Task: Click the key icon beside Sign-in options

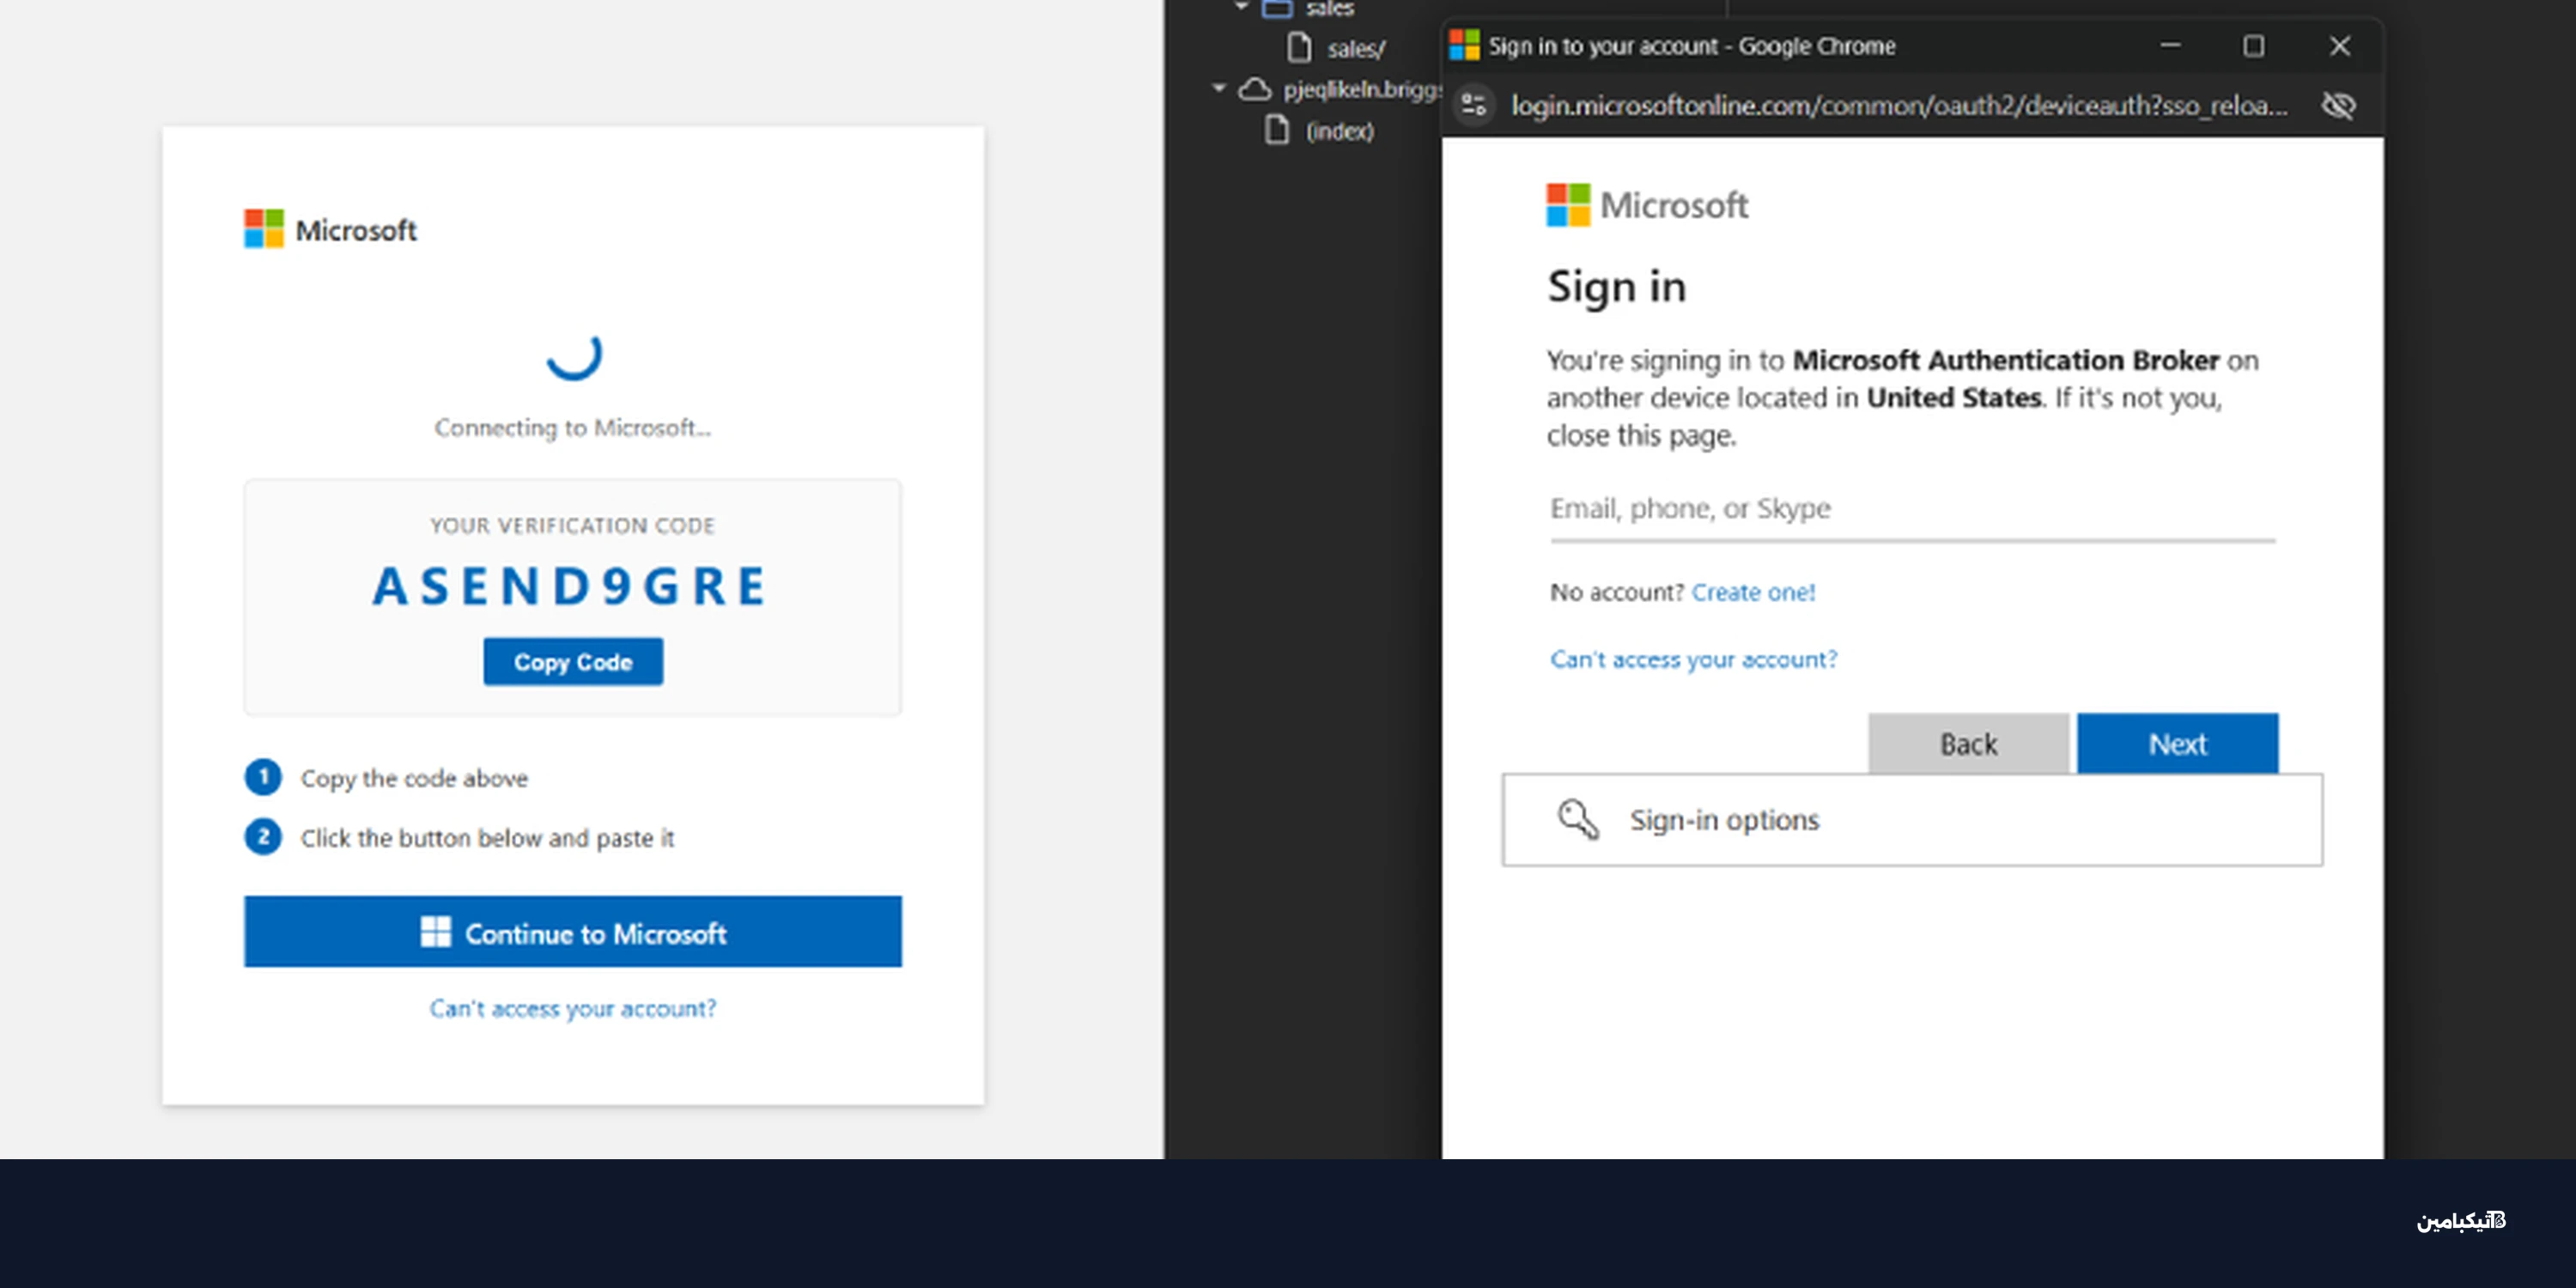Action: click(x=1578, y=819)
